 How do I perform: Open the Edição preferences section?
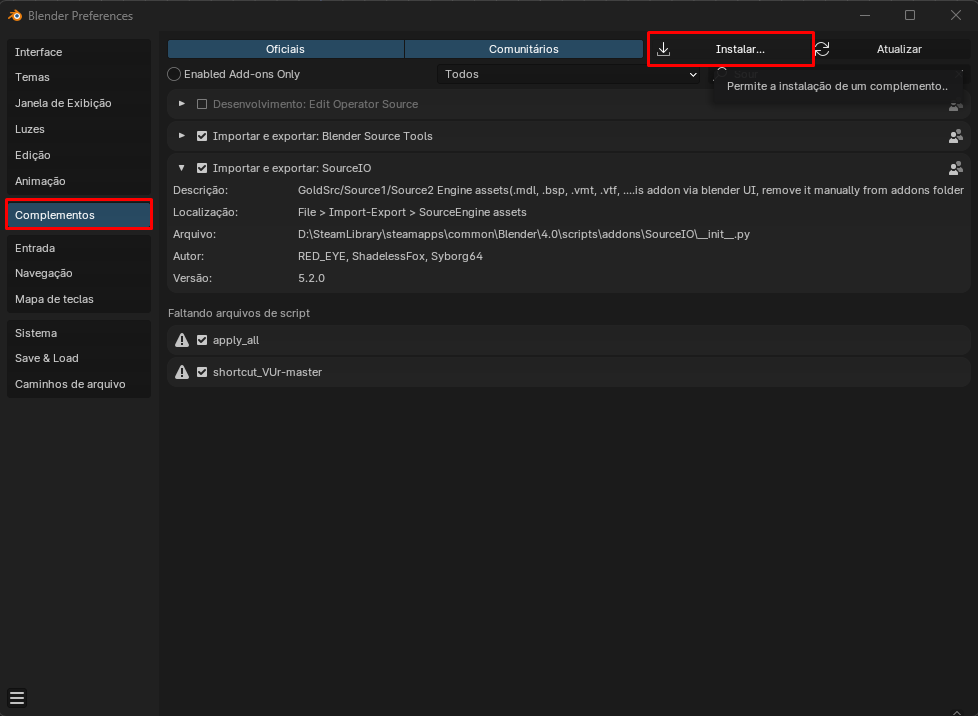point(79,155)
